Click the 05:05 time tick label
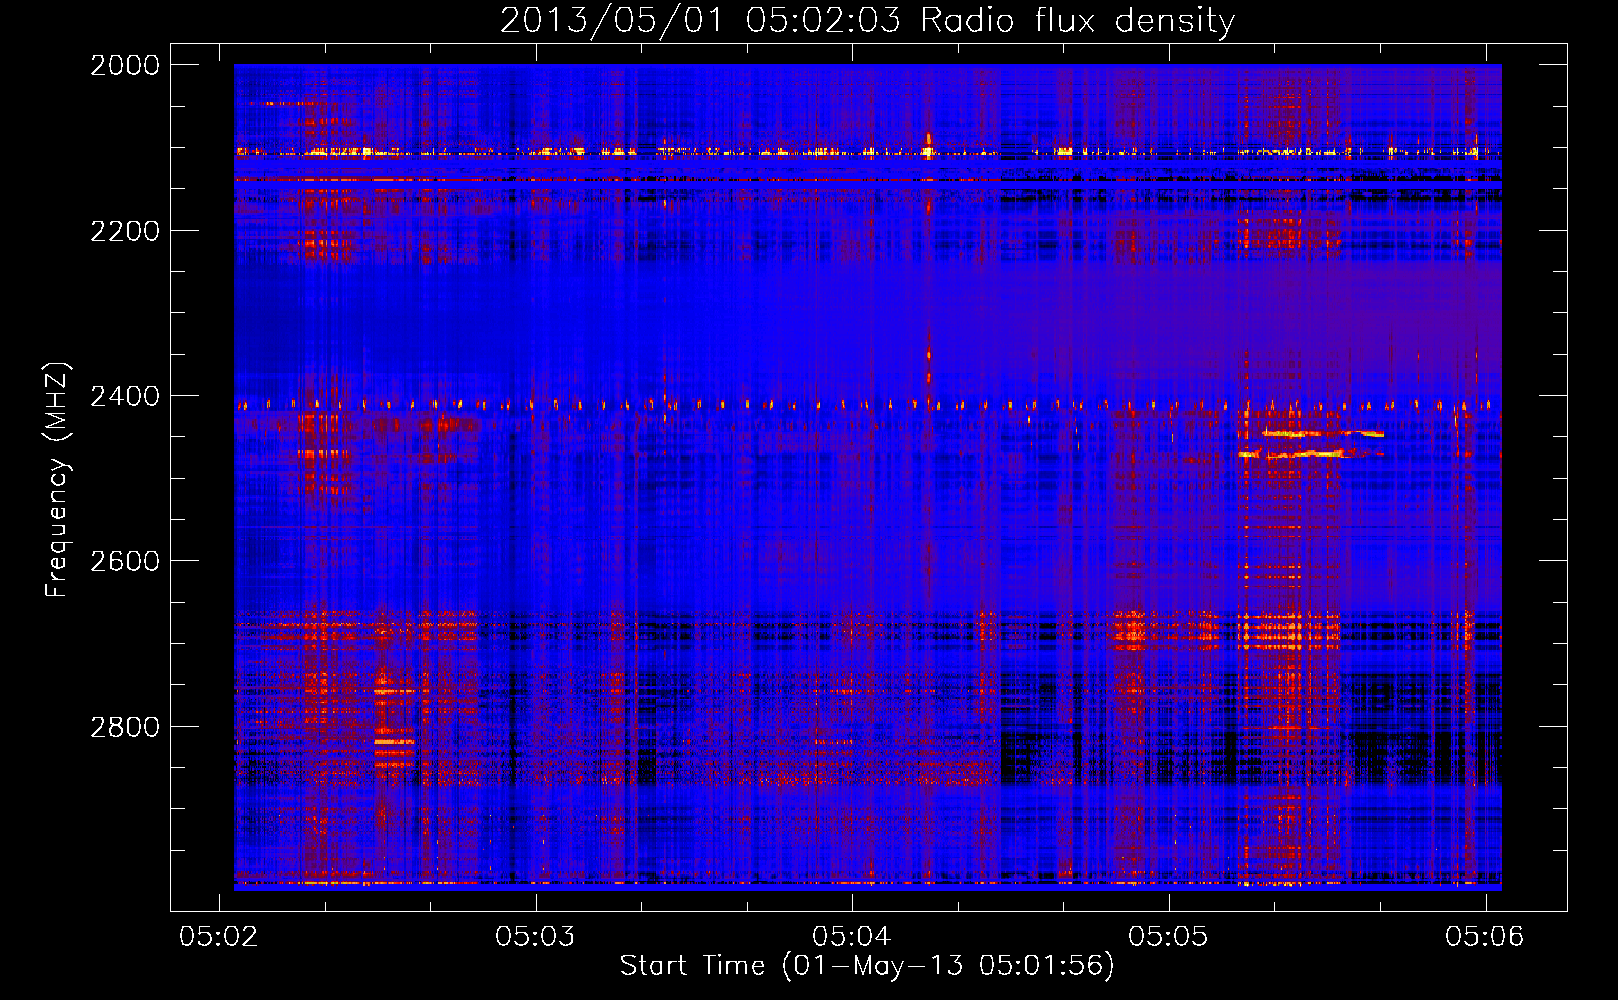The image size is (1618, 1000). 1168,936
